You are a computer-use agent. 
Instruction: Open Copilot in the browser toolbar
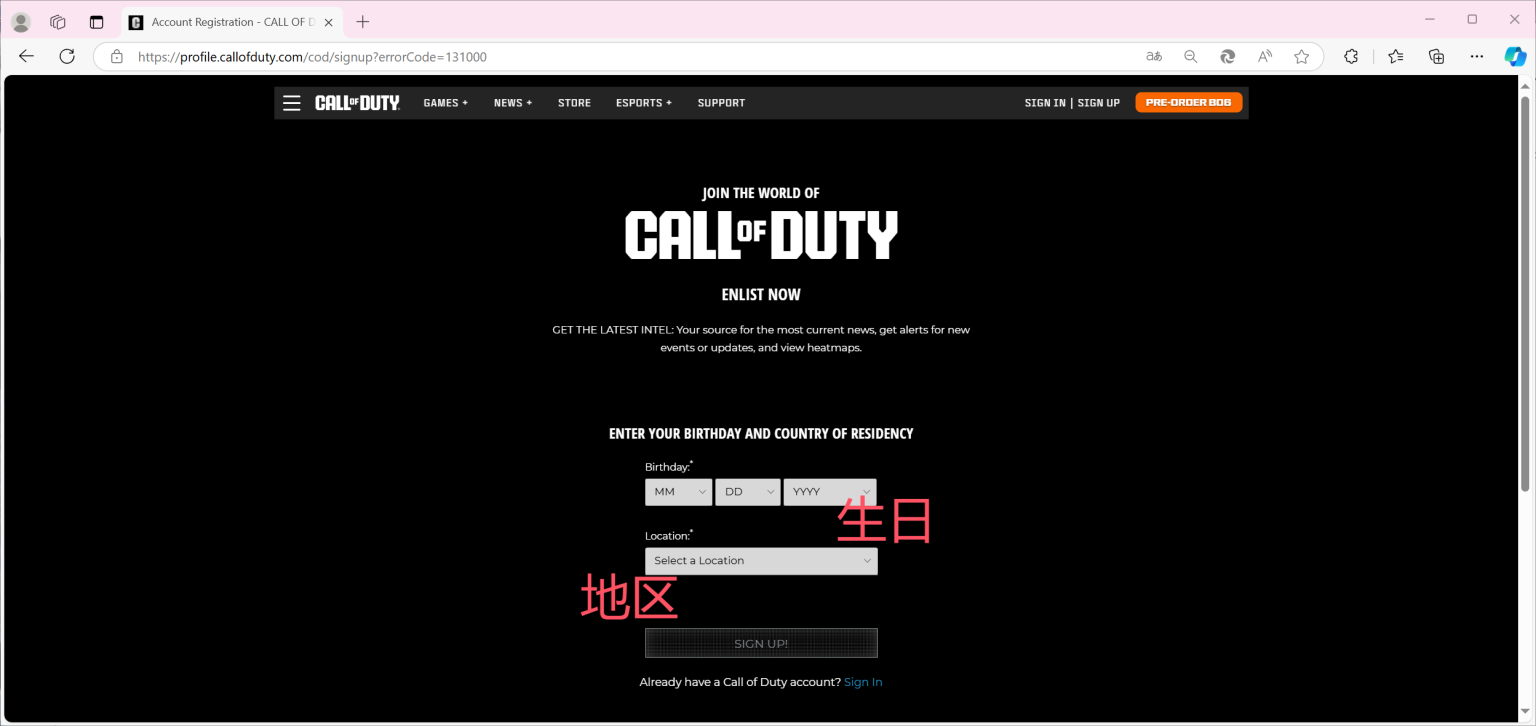tap(1517, 56)
